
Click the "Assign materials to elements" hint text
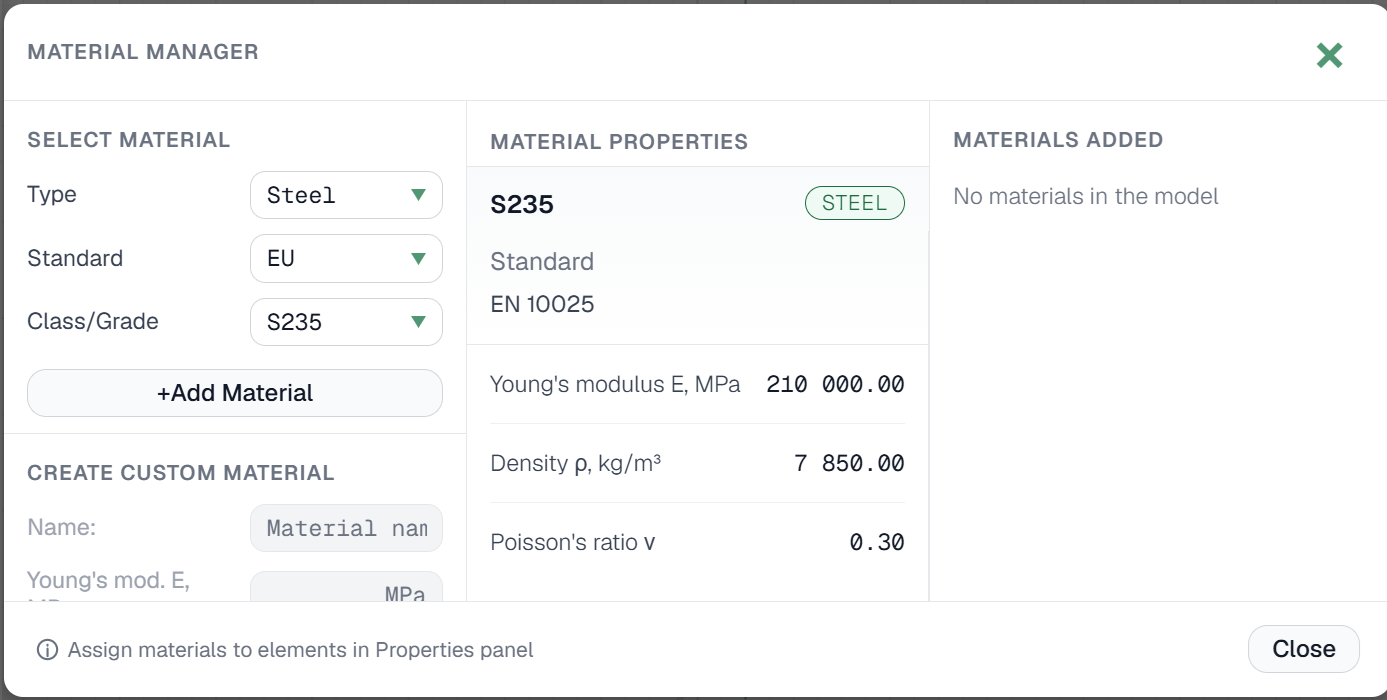point(301,650)
